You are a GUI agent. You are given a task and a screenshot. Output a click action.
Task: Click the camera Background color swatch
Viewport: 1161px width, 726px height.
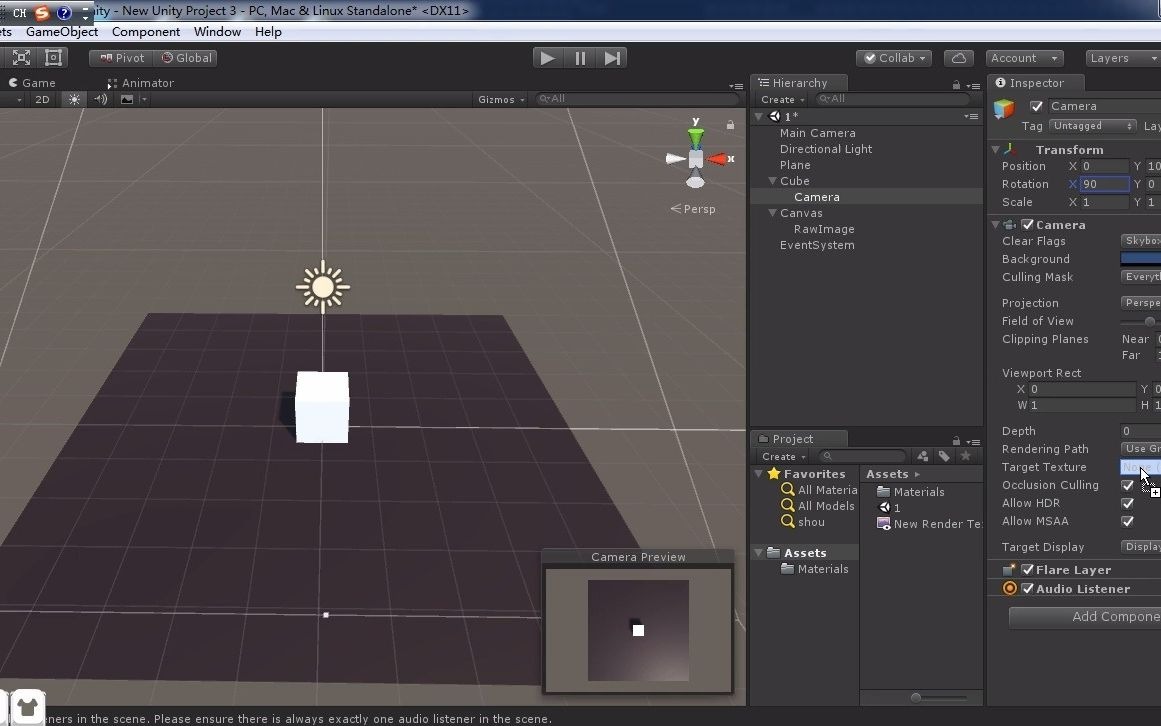pyautogui.click(x=1142, y=259)
